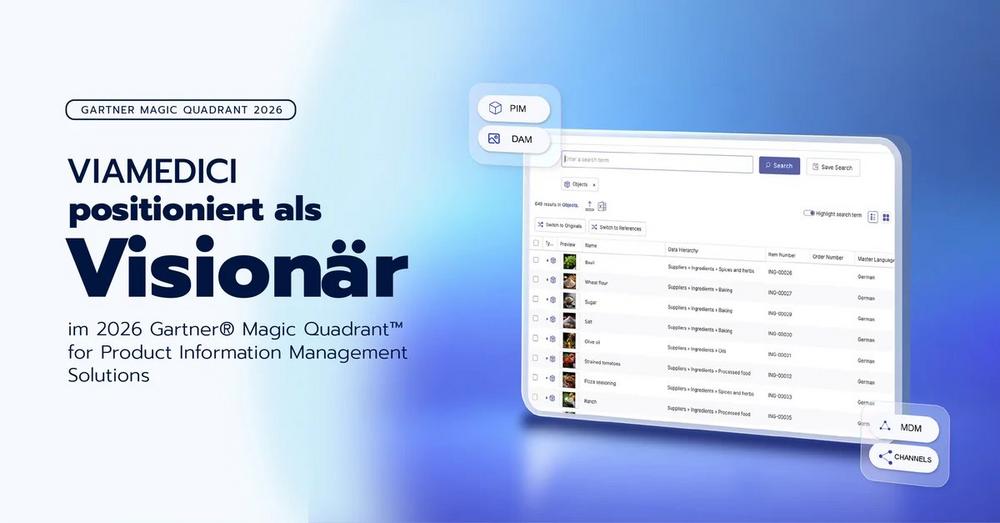
Task: Click Switch to References button
Action: (x=617, y=227)
